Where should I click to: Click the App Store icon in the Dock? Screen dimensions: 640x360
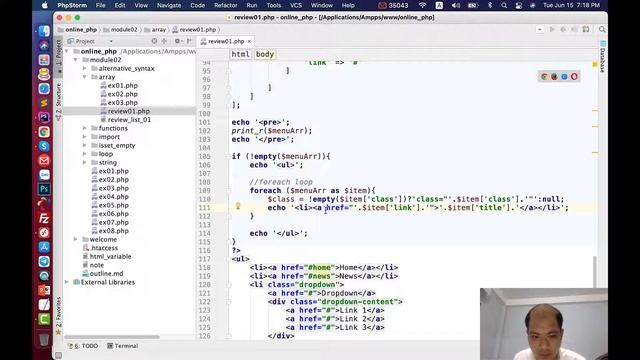pyautogui.click(x=44, y=247)
